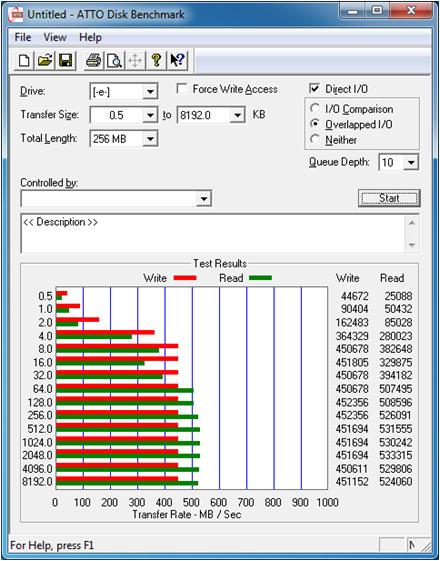This screenshot has width=440, height=561.
Task: Choose the Neither radio option
Action: tap(315, 140)
